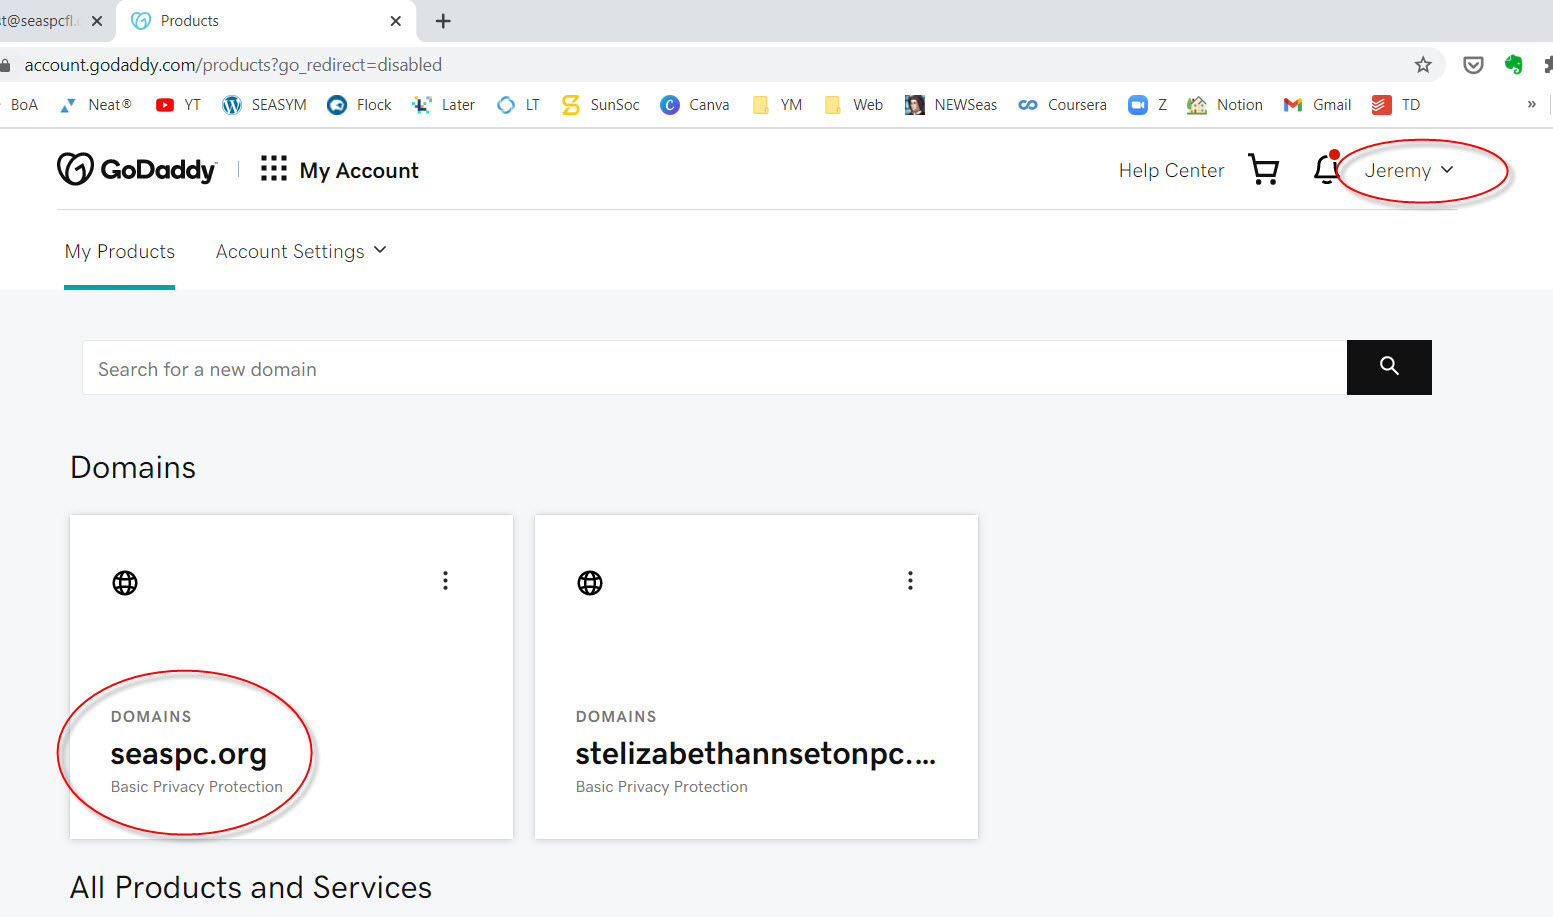
Task: Open three-dot menu on stelizabethannsetonpc card
Action: [x=910, y=581]
